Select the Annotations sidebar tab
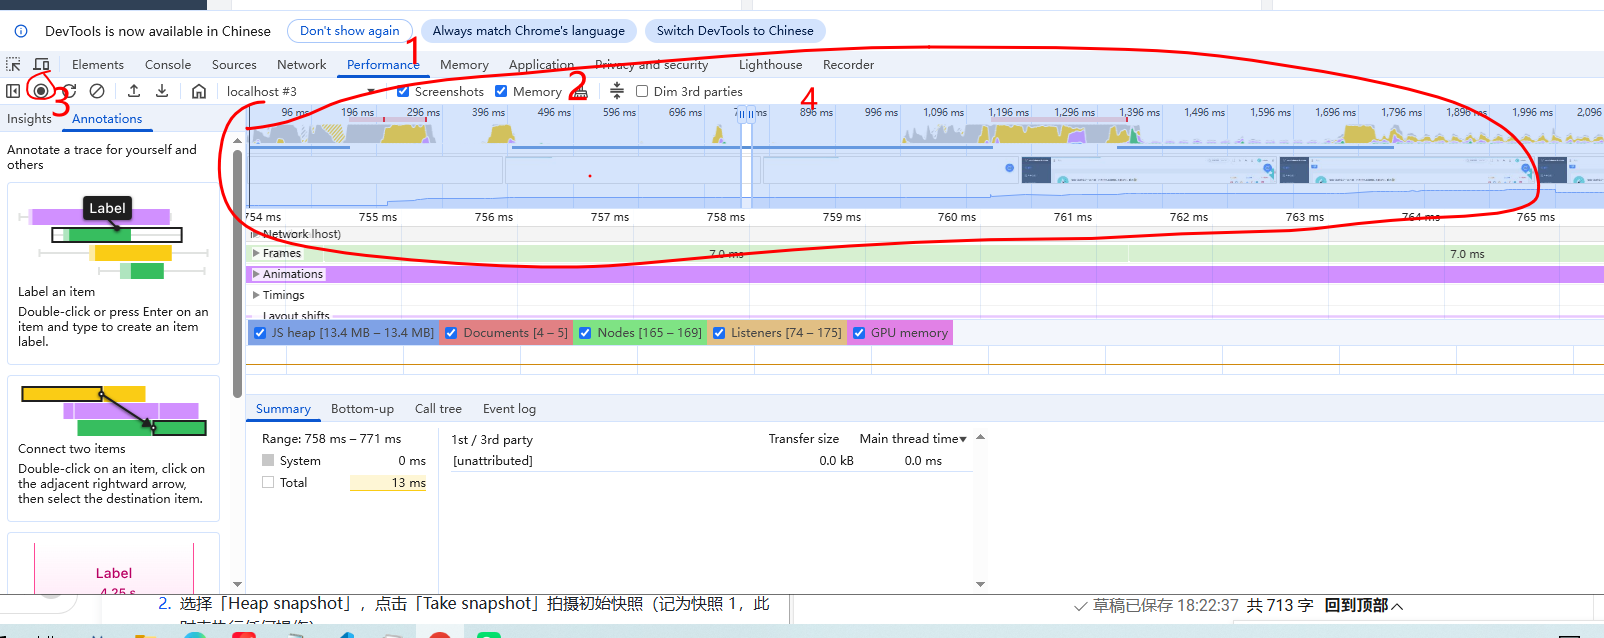1604x638 pixels. click(x=107, y=118)
